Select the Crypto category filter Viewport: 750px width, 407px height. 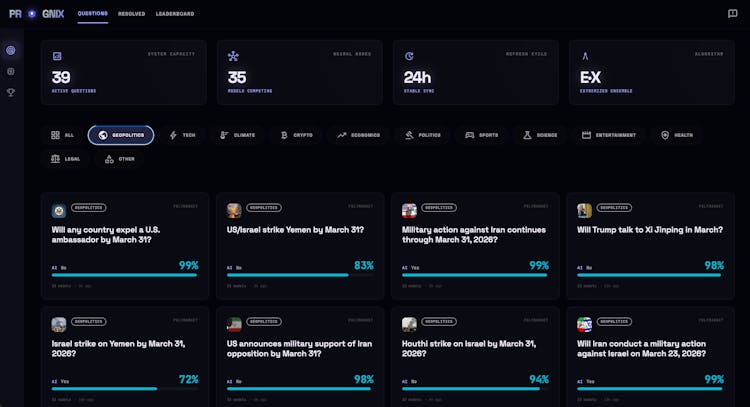click(x=296, y=135)
